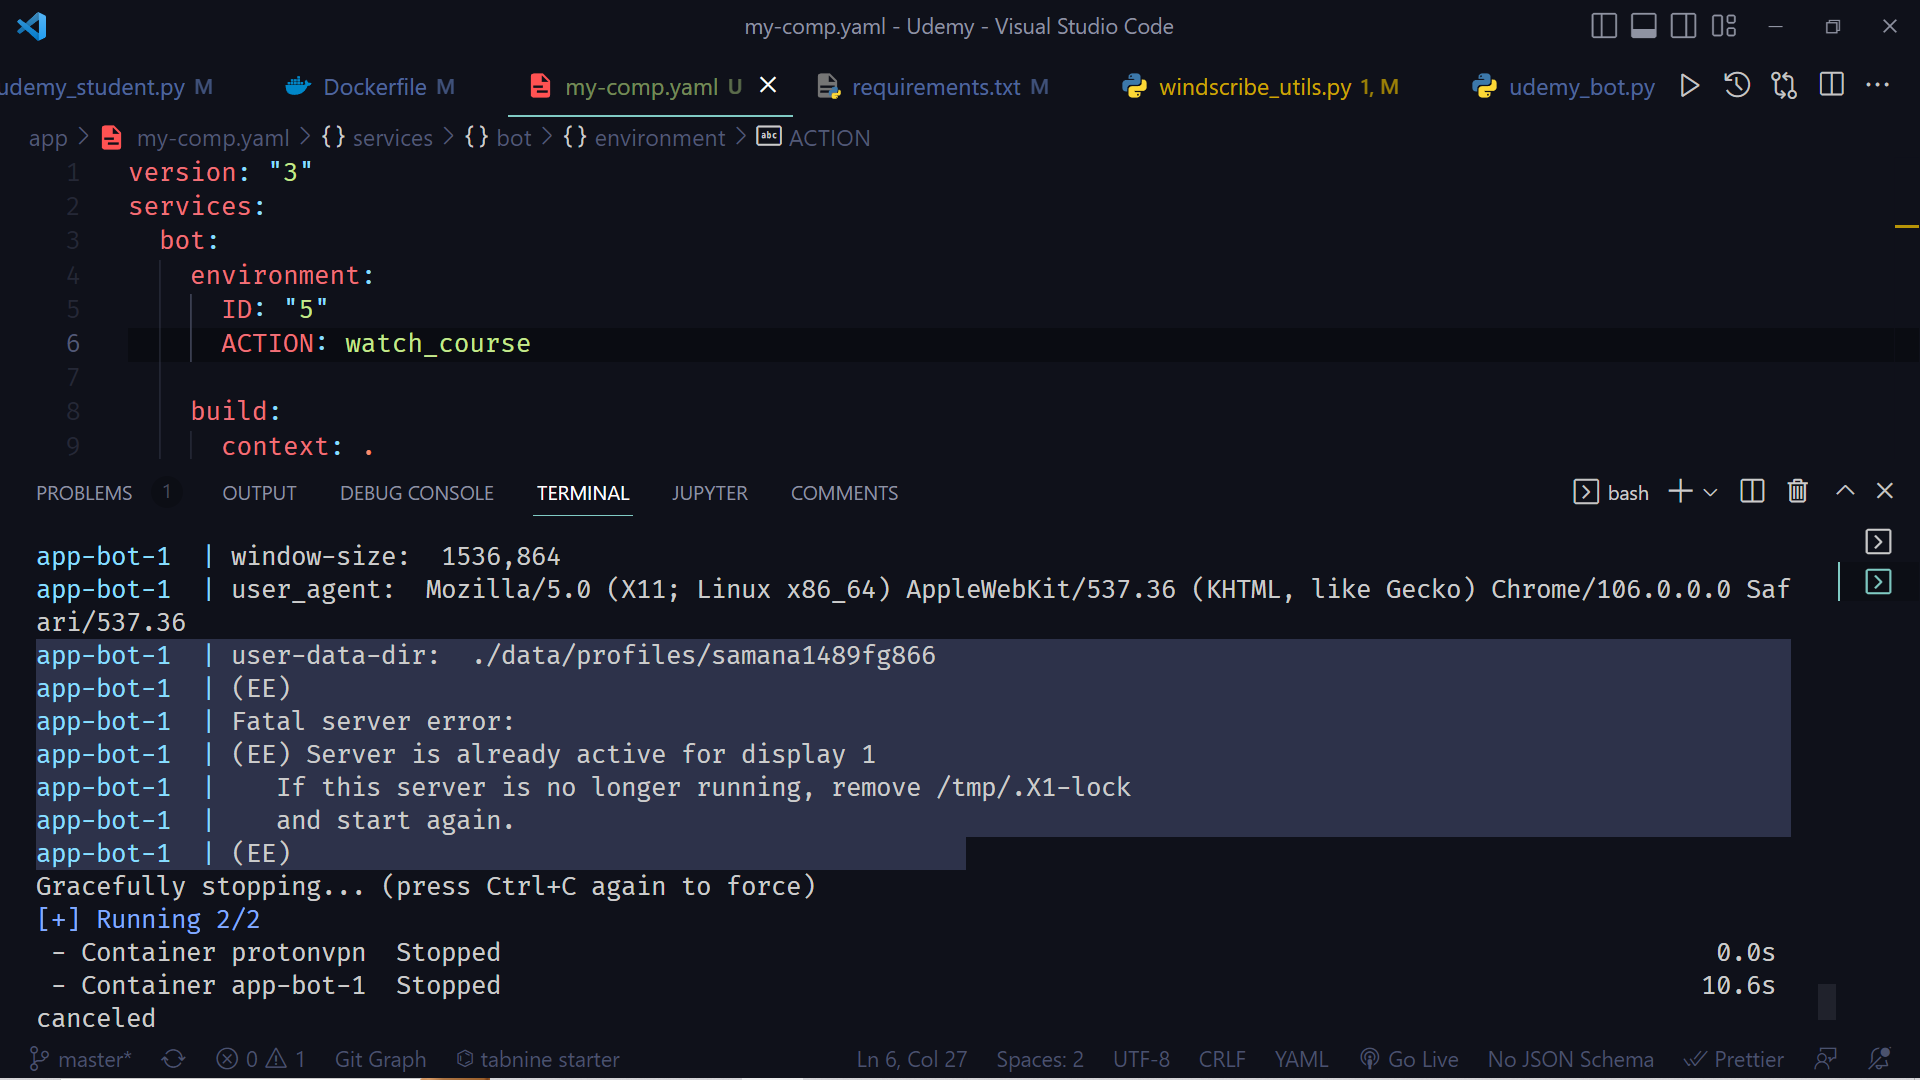Screen dimensions: 1920x1080
Task: Open the problems counter in status bar
Action: click(259, 1059)
